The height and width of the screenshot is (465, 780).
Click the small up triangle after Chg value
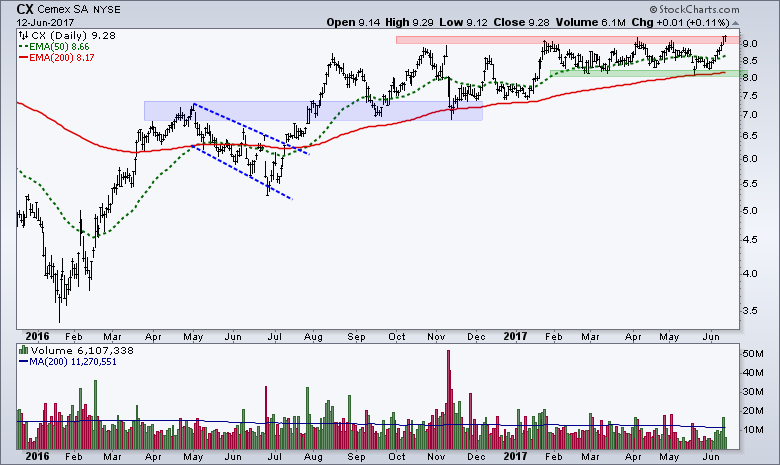tap(735, 23)
